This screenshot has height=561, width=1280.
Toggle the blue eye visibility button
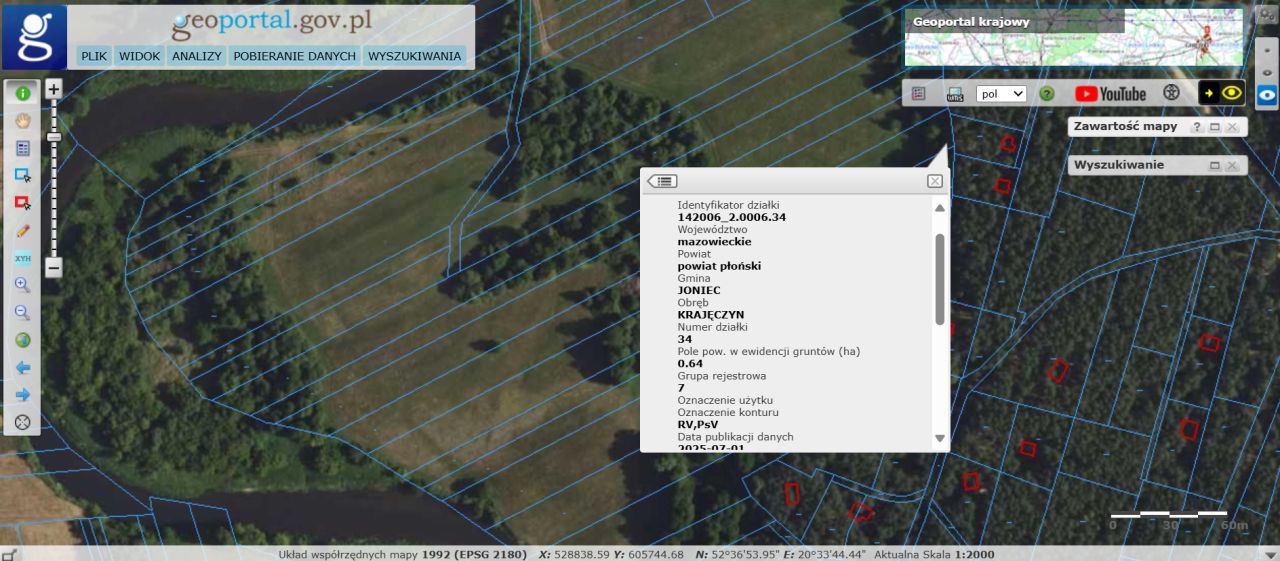(x=1267, y=95)
